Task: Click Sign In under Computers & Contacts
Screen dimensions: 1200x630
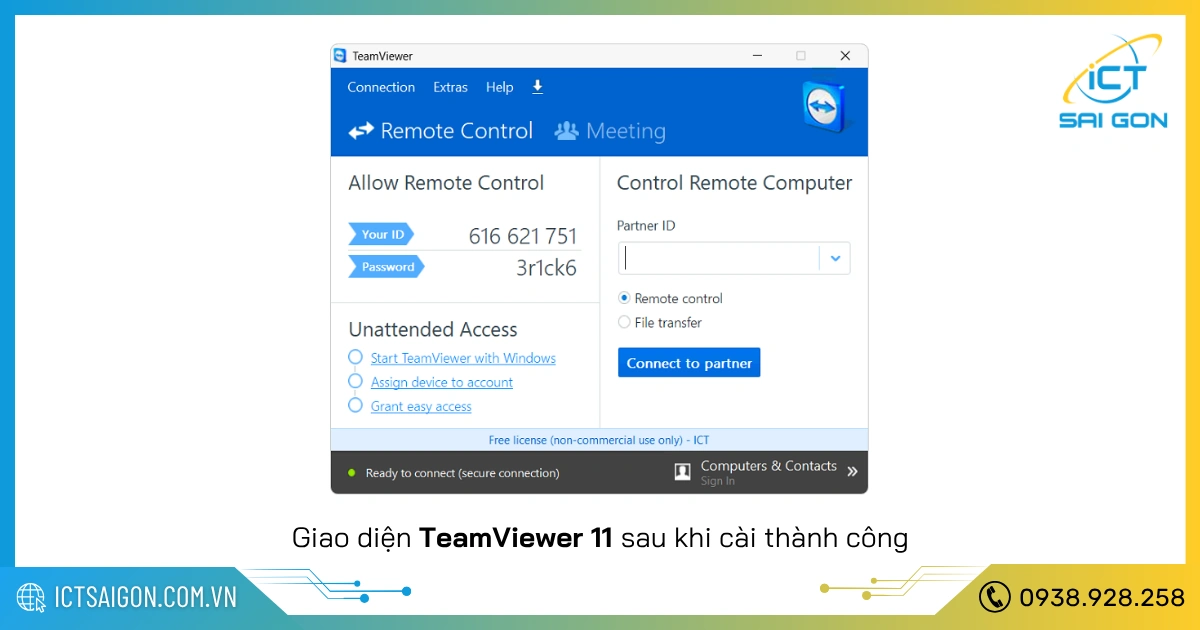Action: pyautogui.click(x=718, y=481)
